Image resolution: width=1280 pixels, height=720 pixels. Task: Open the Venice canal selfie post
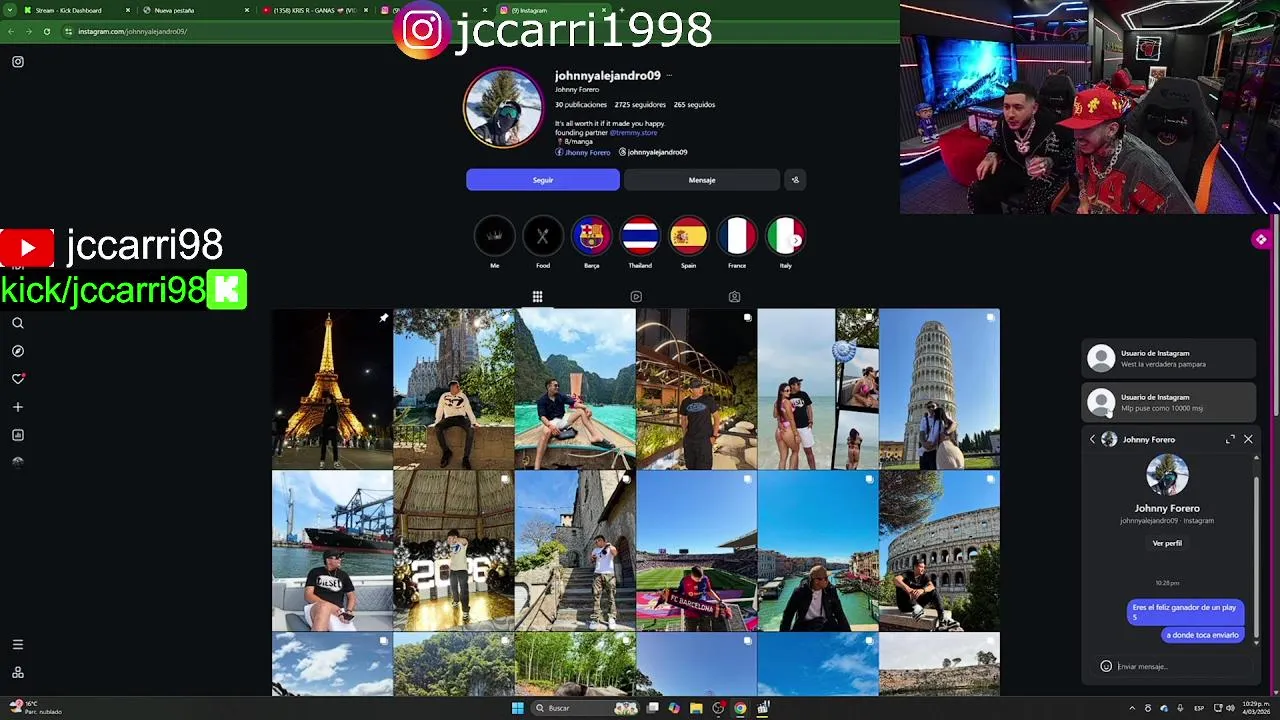point(817,551)
